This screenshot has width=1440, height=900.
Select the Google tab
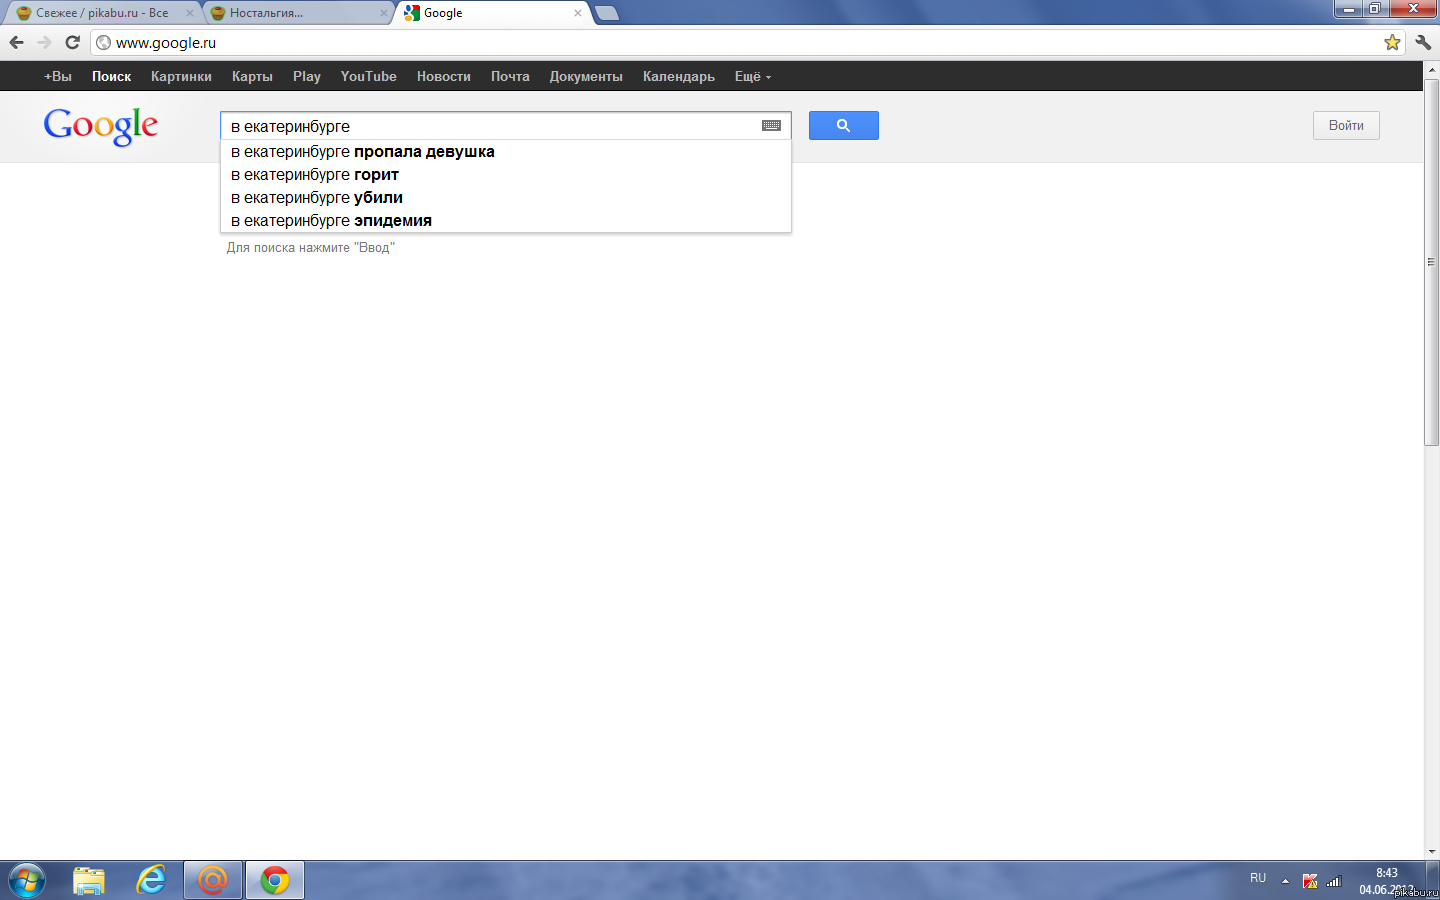click(x=492, y=13)
